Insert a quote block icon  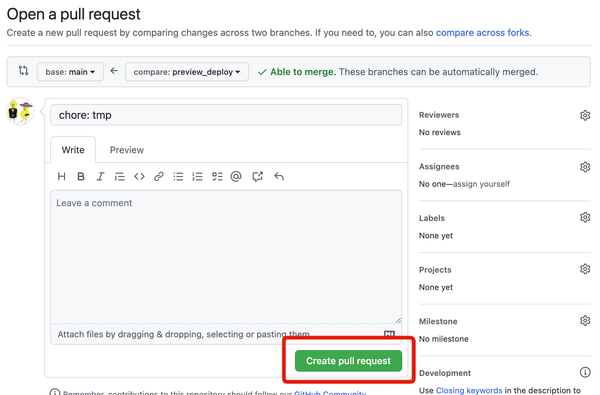(119, 176)
